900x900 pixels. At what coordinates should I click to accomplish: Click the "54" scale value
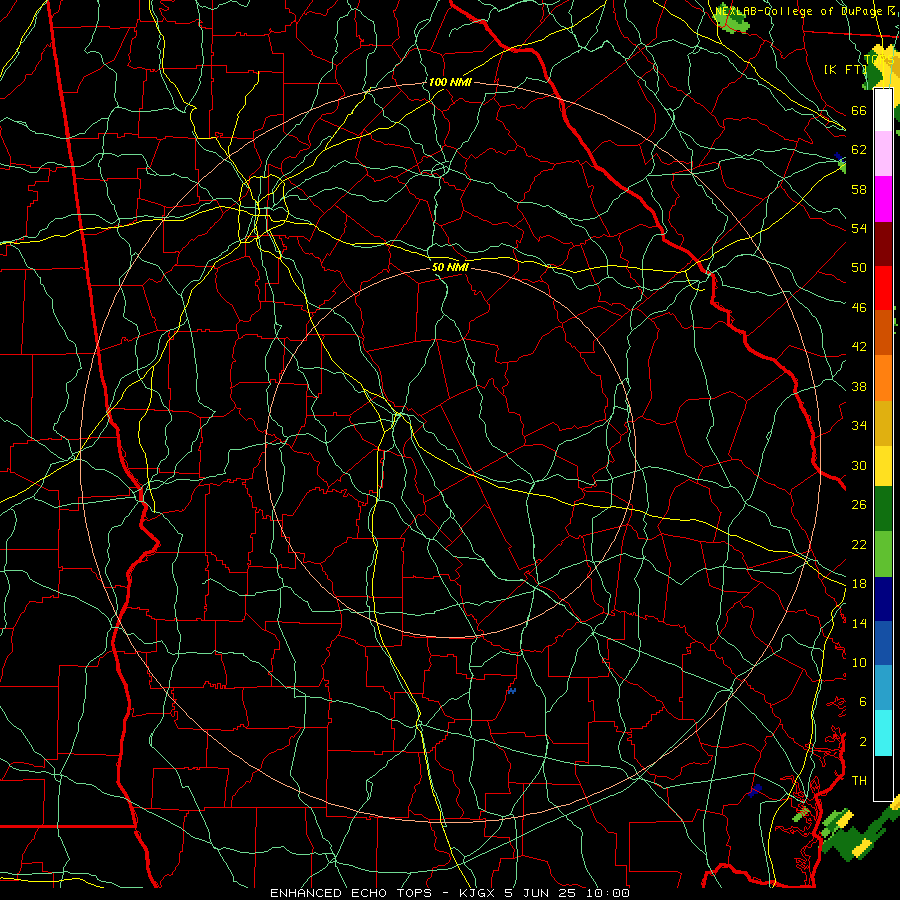pos(859,228)
